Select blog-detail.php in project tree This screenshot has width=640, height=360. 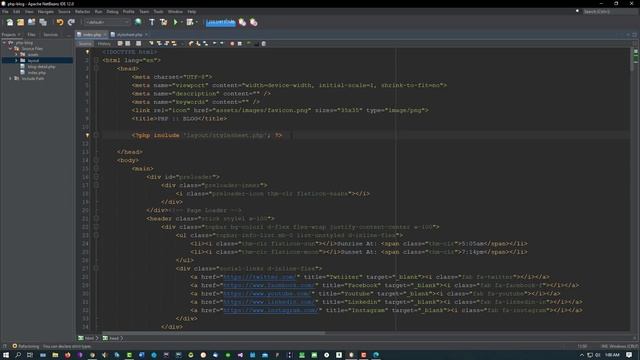click(41, 67)
